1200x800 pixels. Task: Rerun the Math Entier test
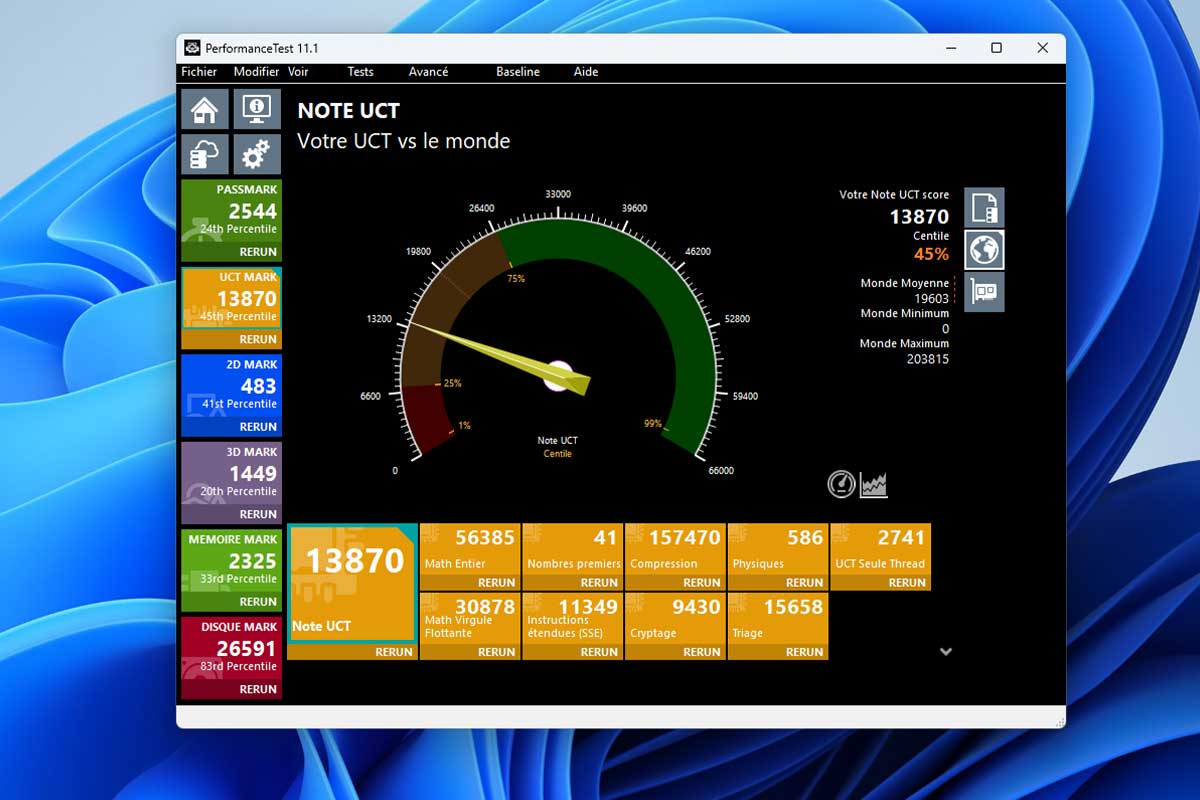(497, 583)
